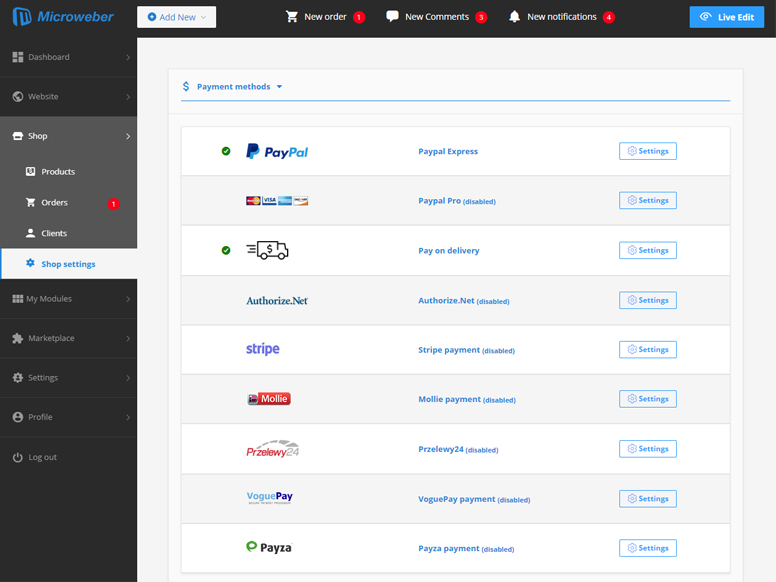Expand the sidebar Settings chevron
Image resolution: width=776 pixels, height=582 pixels.
[128, 378]
